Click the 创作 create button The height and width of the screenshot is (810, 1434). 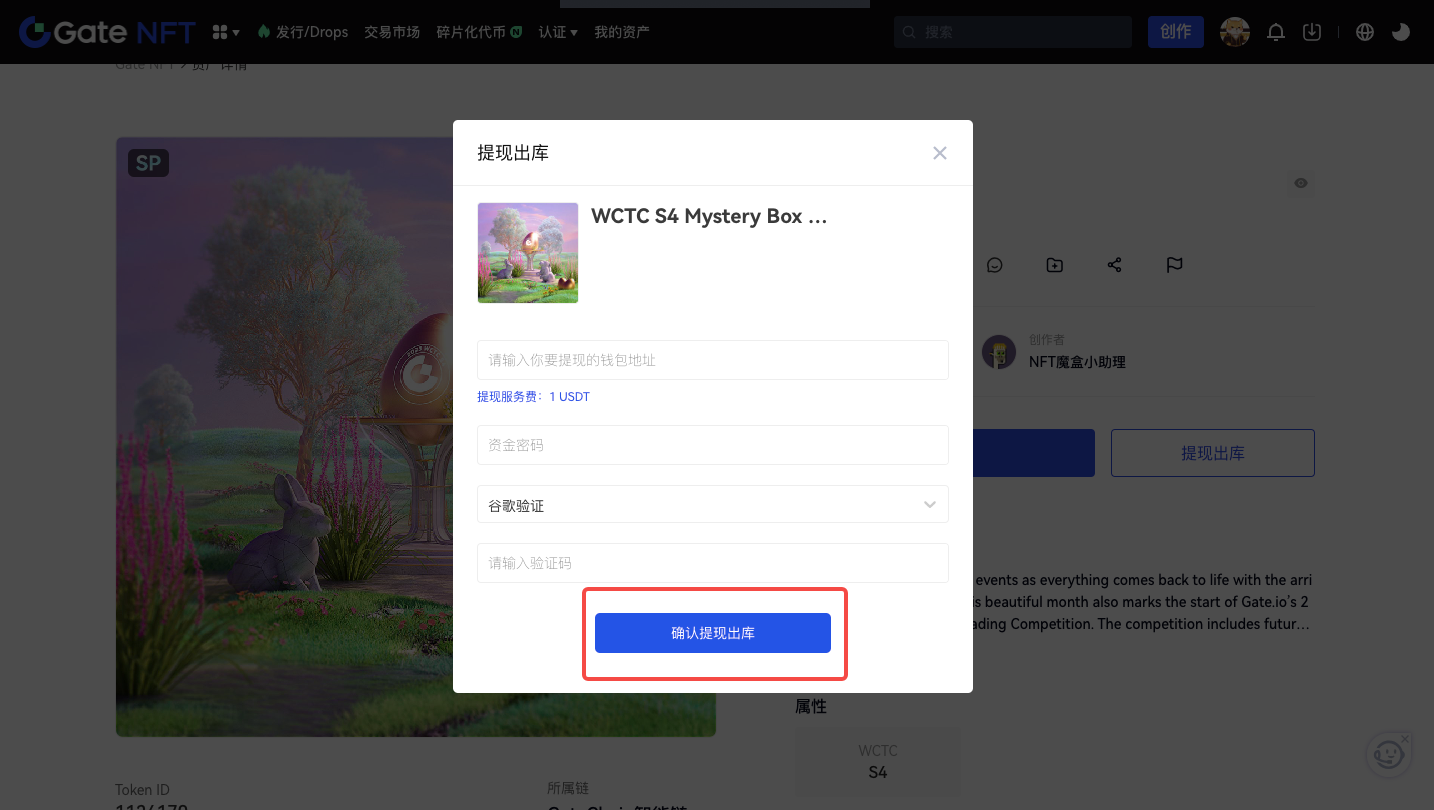(x=1175, y=32)
